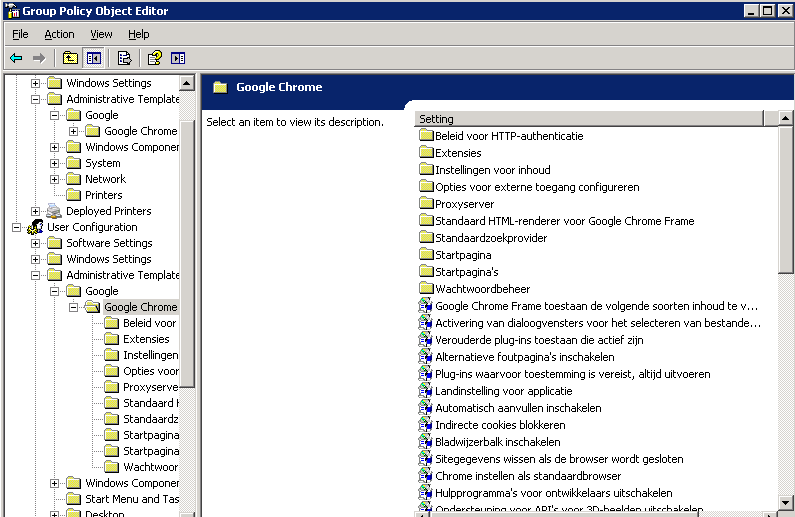Click the Deployed Printers icon in tree
The width and height of the screenshot is (795, 517).
coord(54,211)
